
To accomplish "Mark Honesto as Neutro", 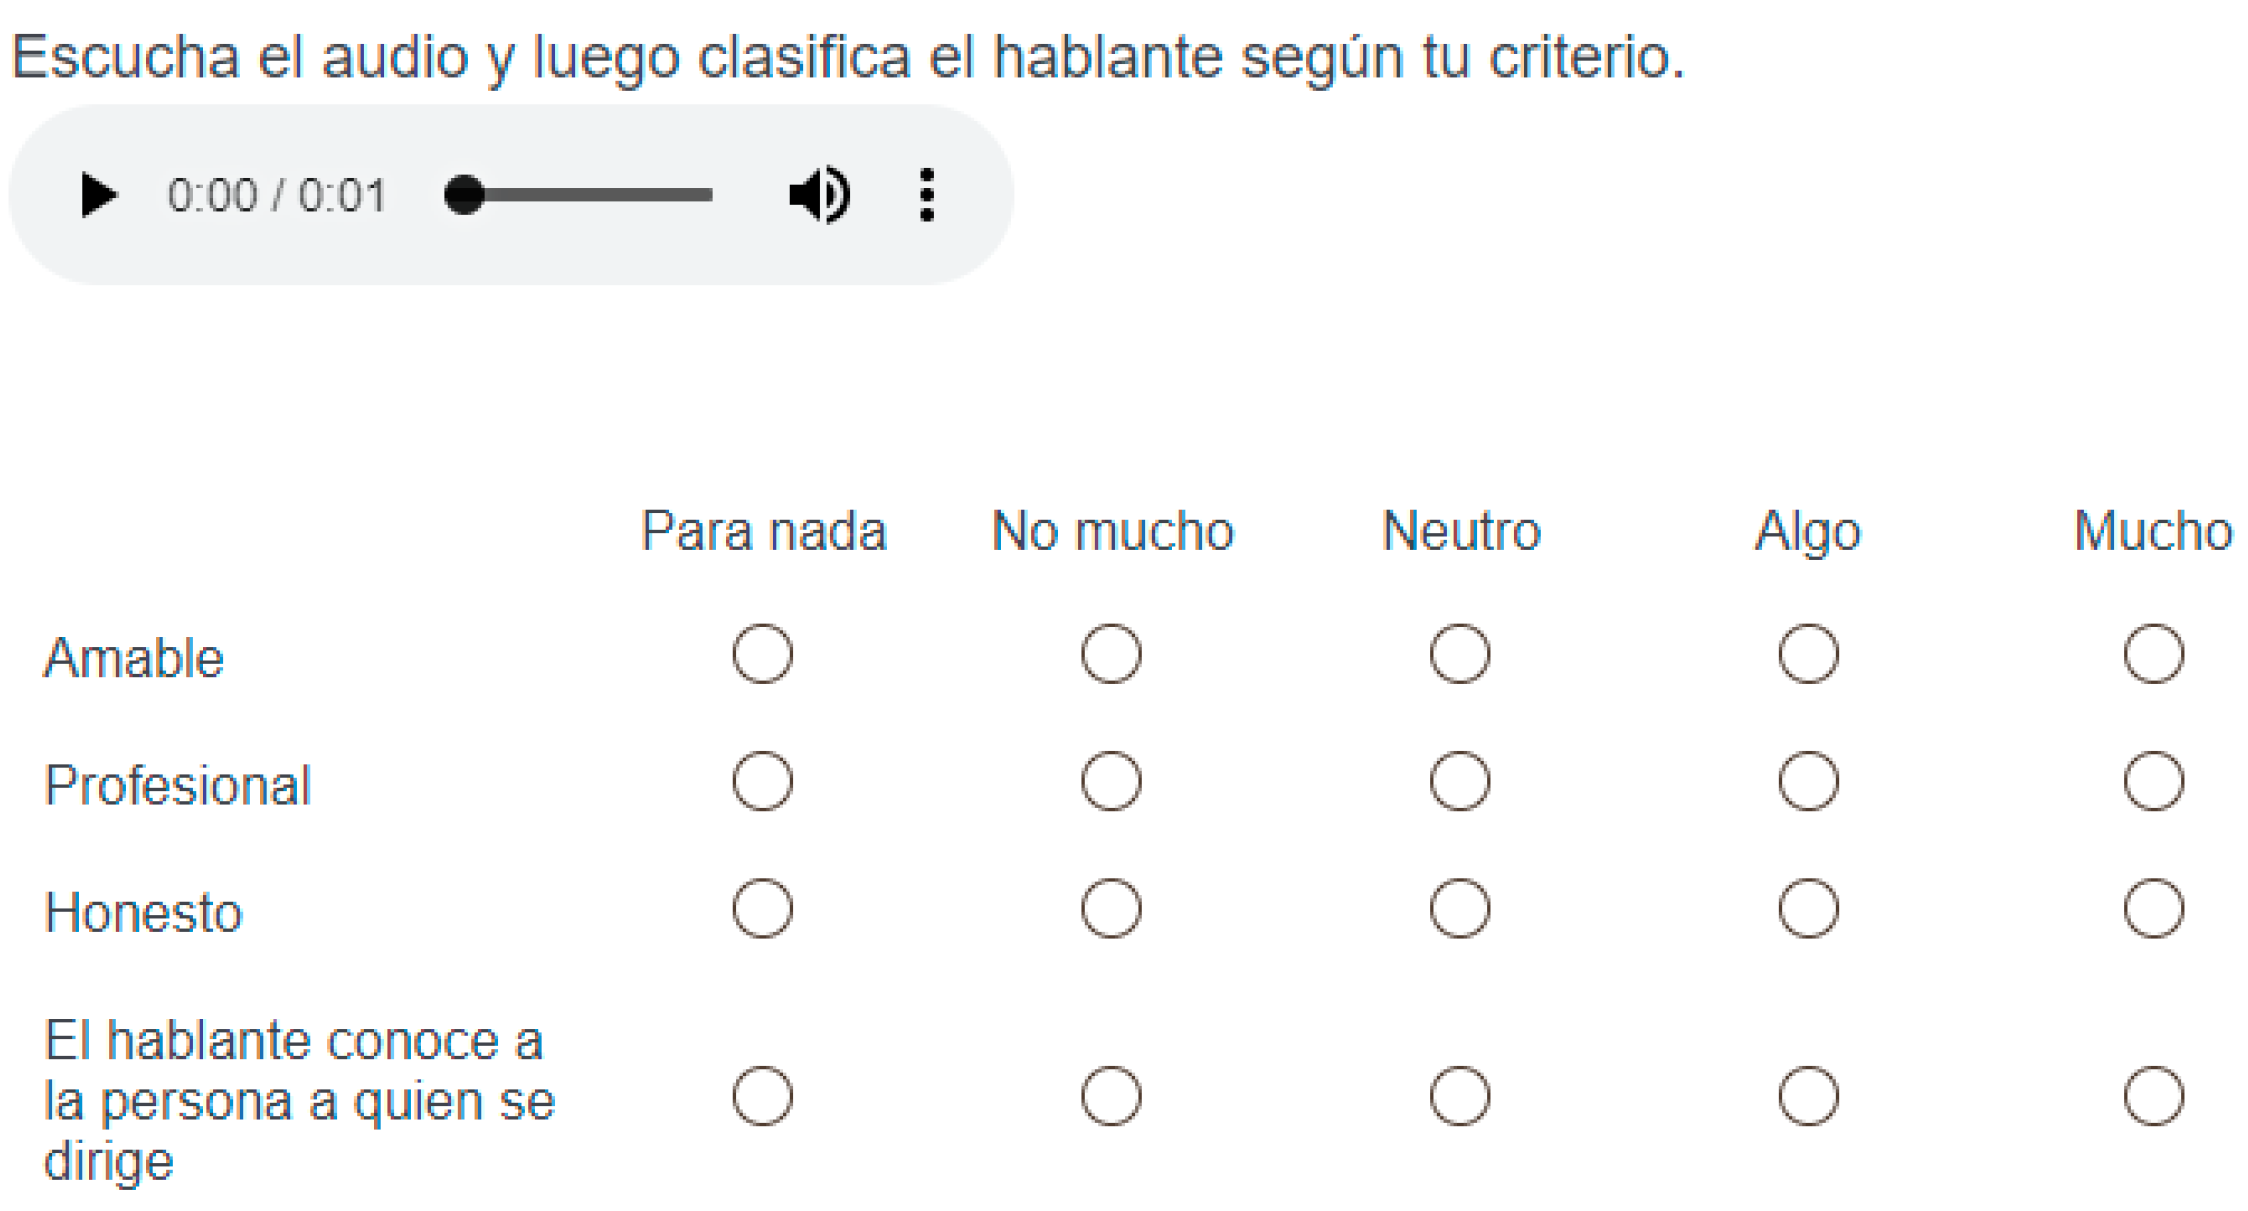I will pos(1459,908).
